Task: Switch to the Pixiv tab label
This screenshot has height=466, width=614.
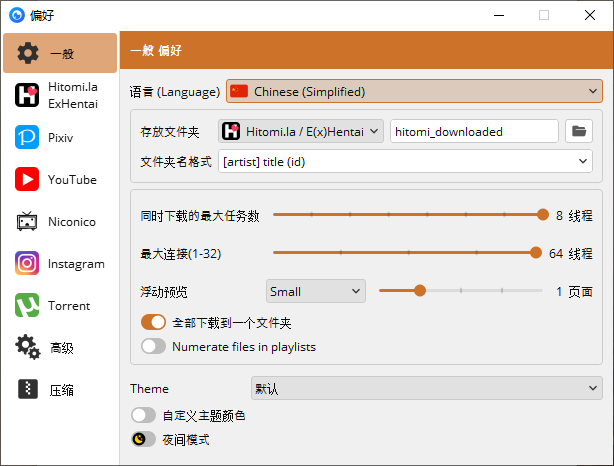Action: point(60,137)
